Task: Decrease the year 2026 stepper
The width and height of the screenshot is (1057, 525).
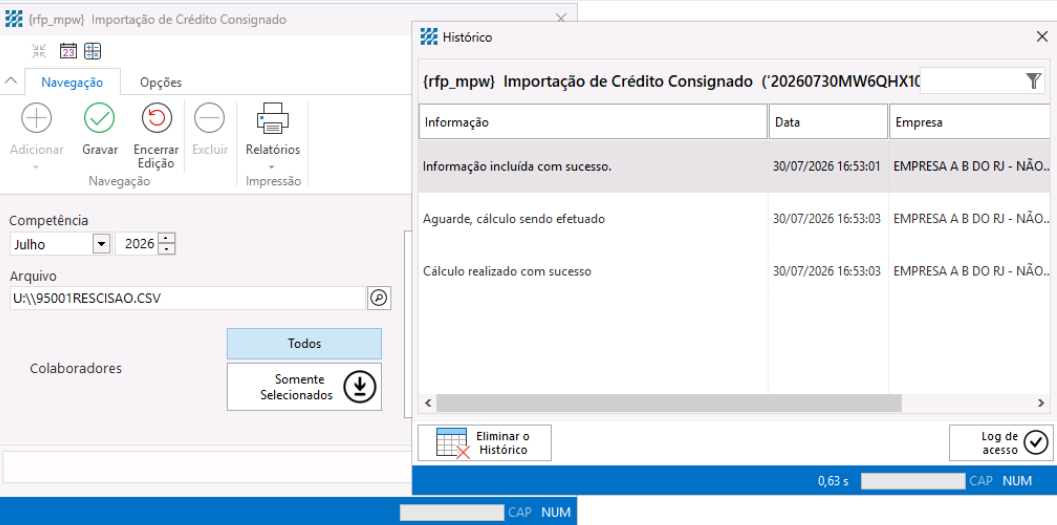Action: coord(167,249)
